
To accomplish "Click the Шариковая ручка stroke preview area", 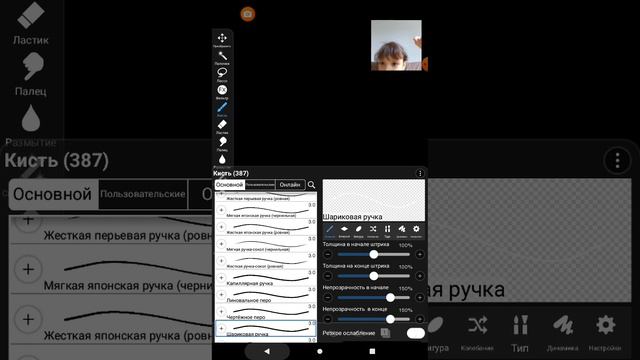I will pos(373,200).
